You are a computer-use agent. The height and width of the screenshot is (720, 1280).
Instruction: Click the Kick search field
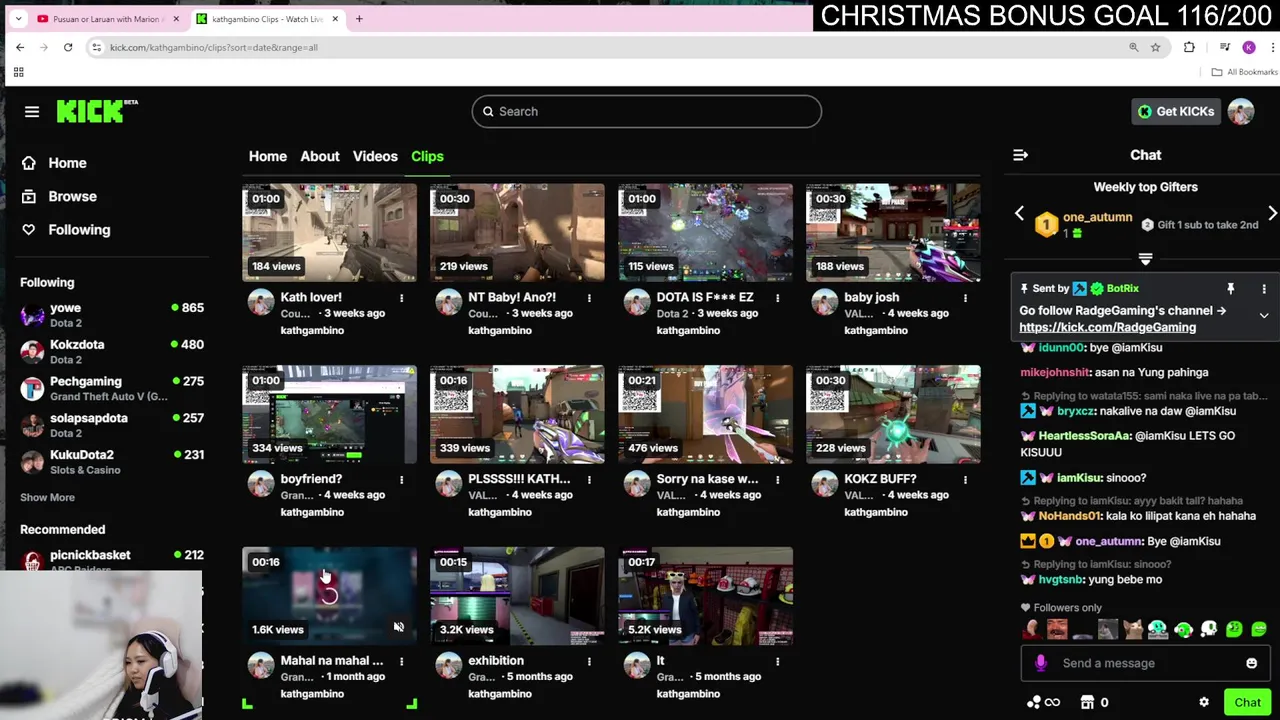coord(646,112)
